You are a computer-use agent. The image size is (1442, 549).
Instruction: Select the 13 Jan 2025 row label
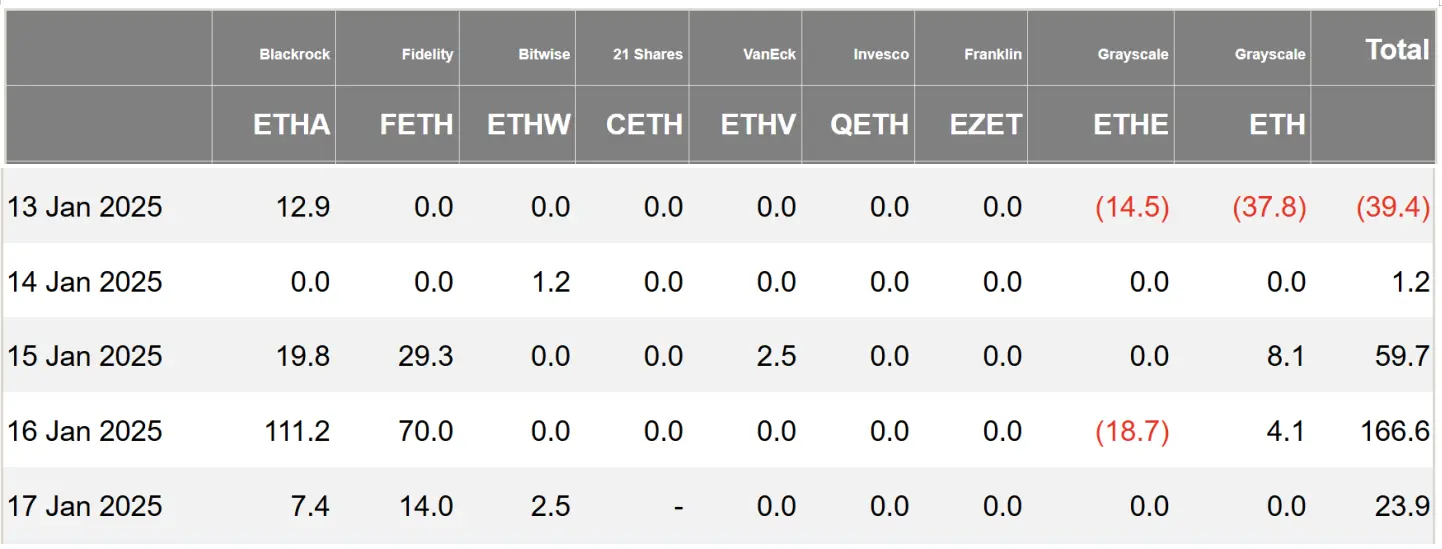coord(85,207)
